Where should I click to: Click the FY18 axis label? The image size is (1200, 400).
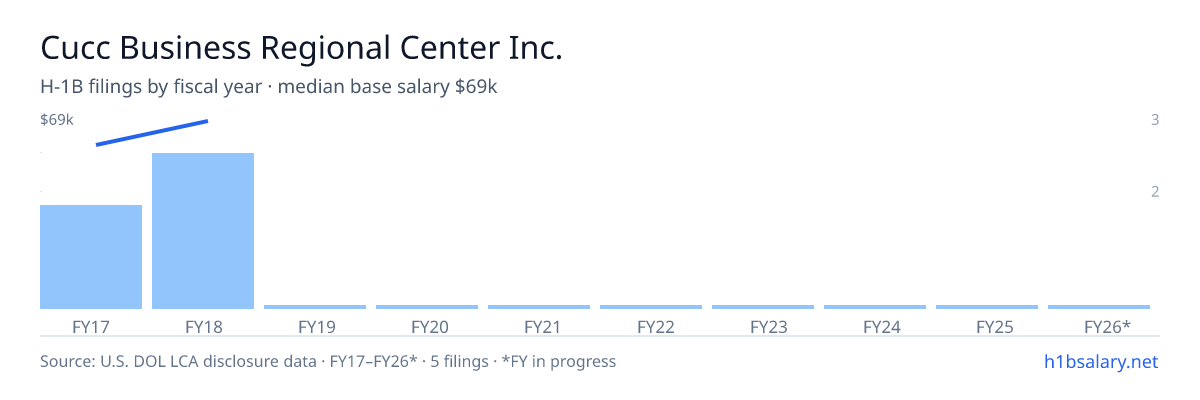coord(203,327)
